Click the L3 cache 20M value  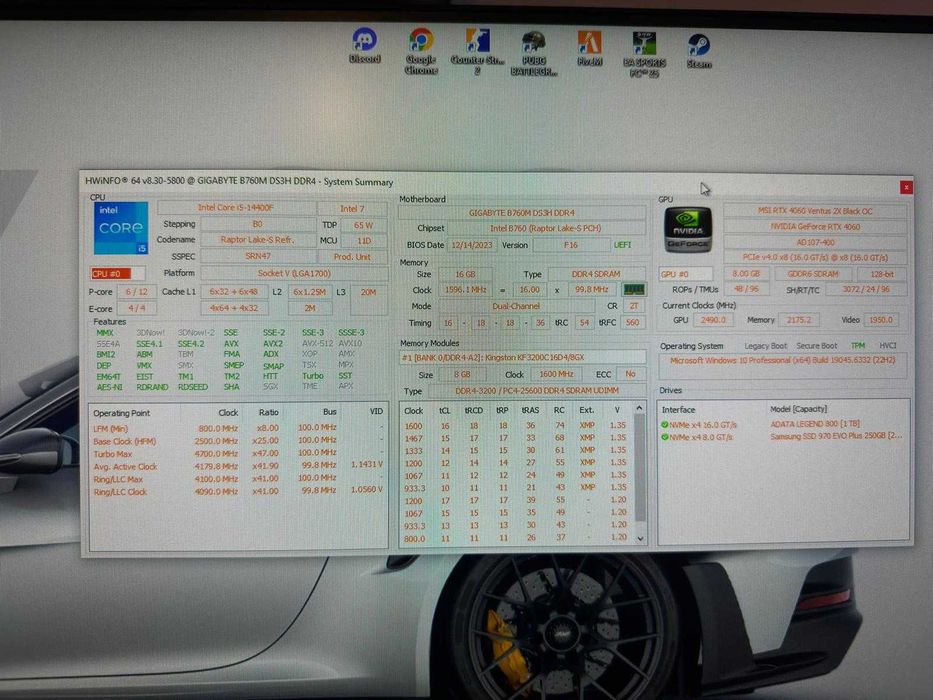[368, 299]
